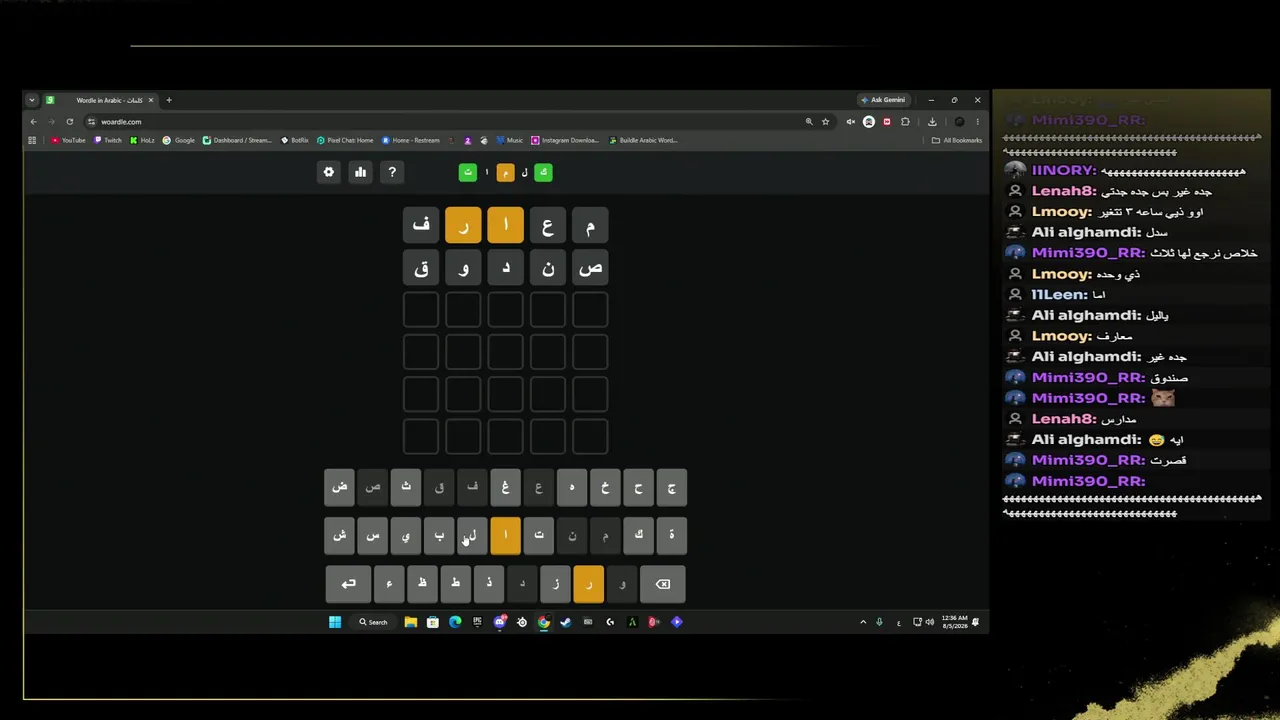Submit the guess with the enter key
Screen dimensions: 1280x720
point(348,584)
